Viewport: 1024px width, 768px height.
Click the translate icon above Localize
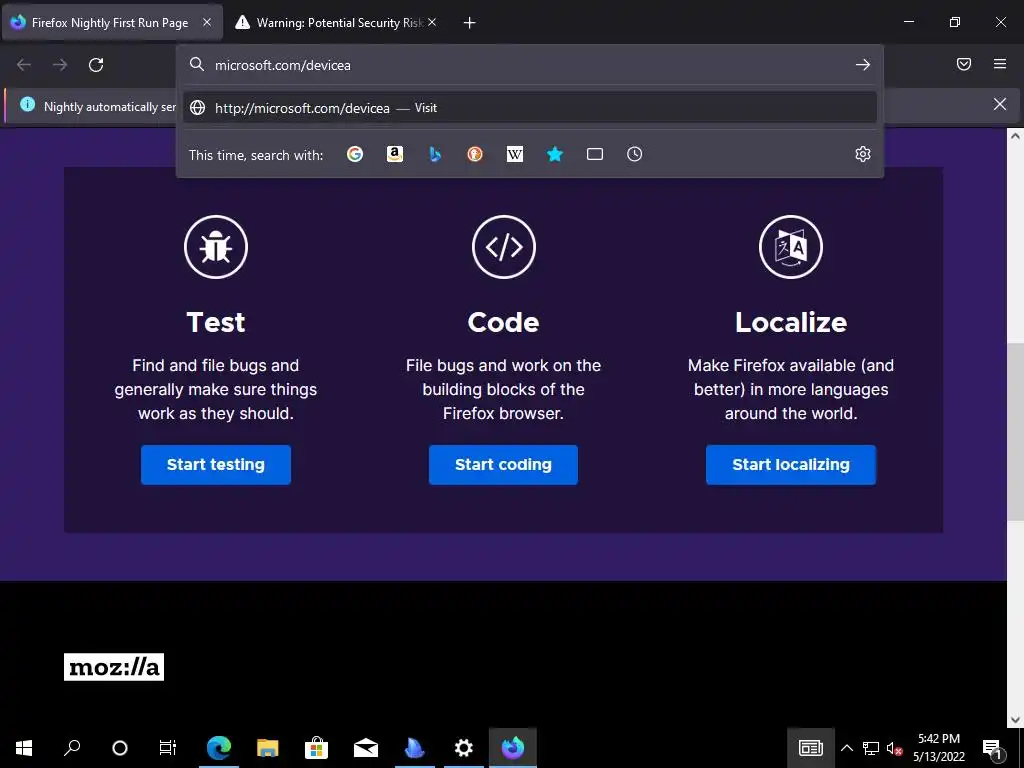pos(791,247)
